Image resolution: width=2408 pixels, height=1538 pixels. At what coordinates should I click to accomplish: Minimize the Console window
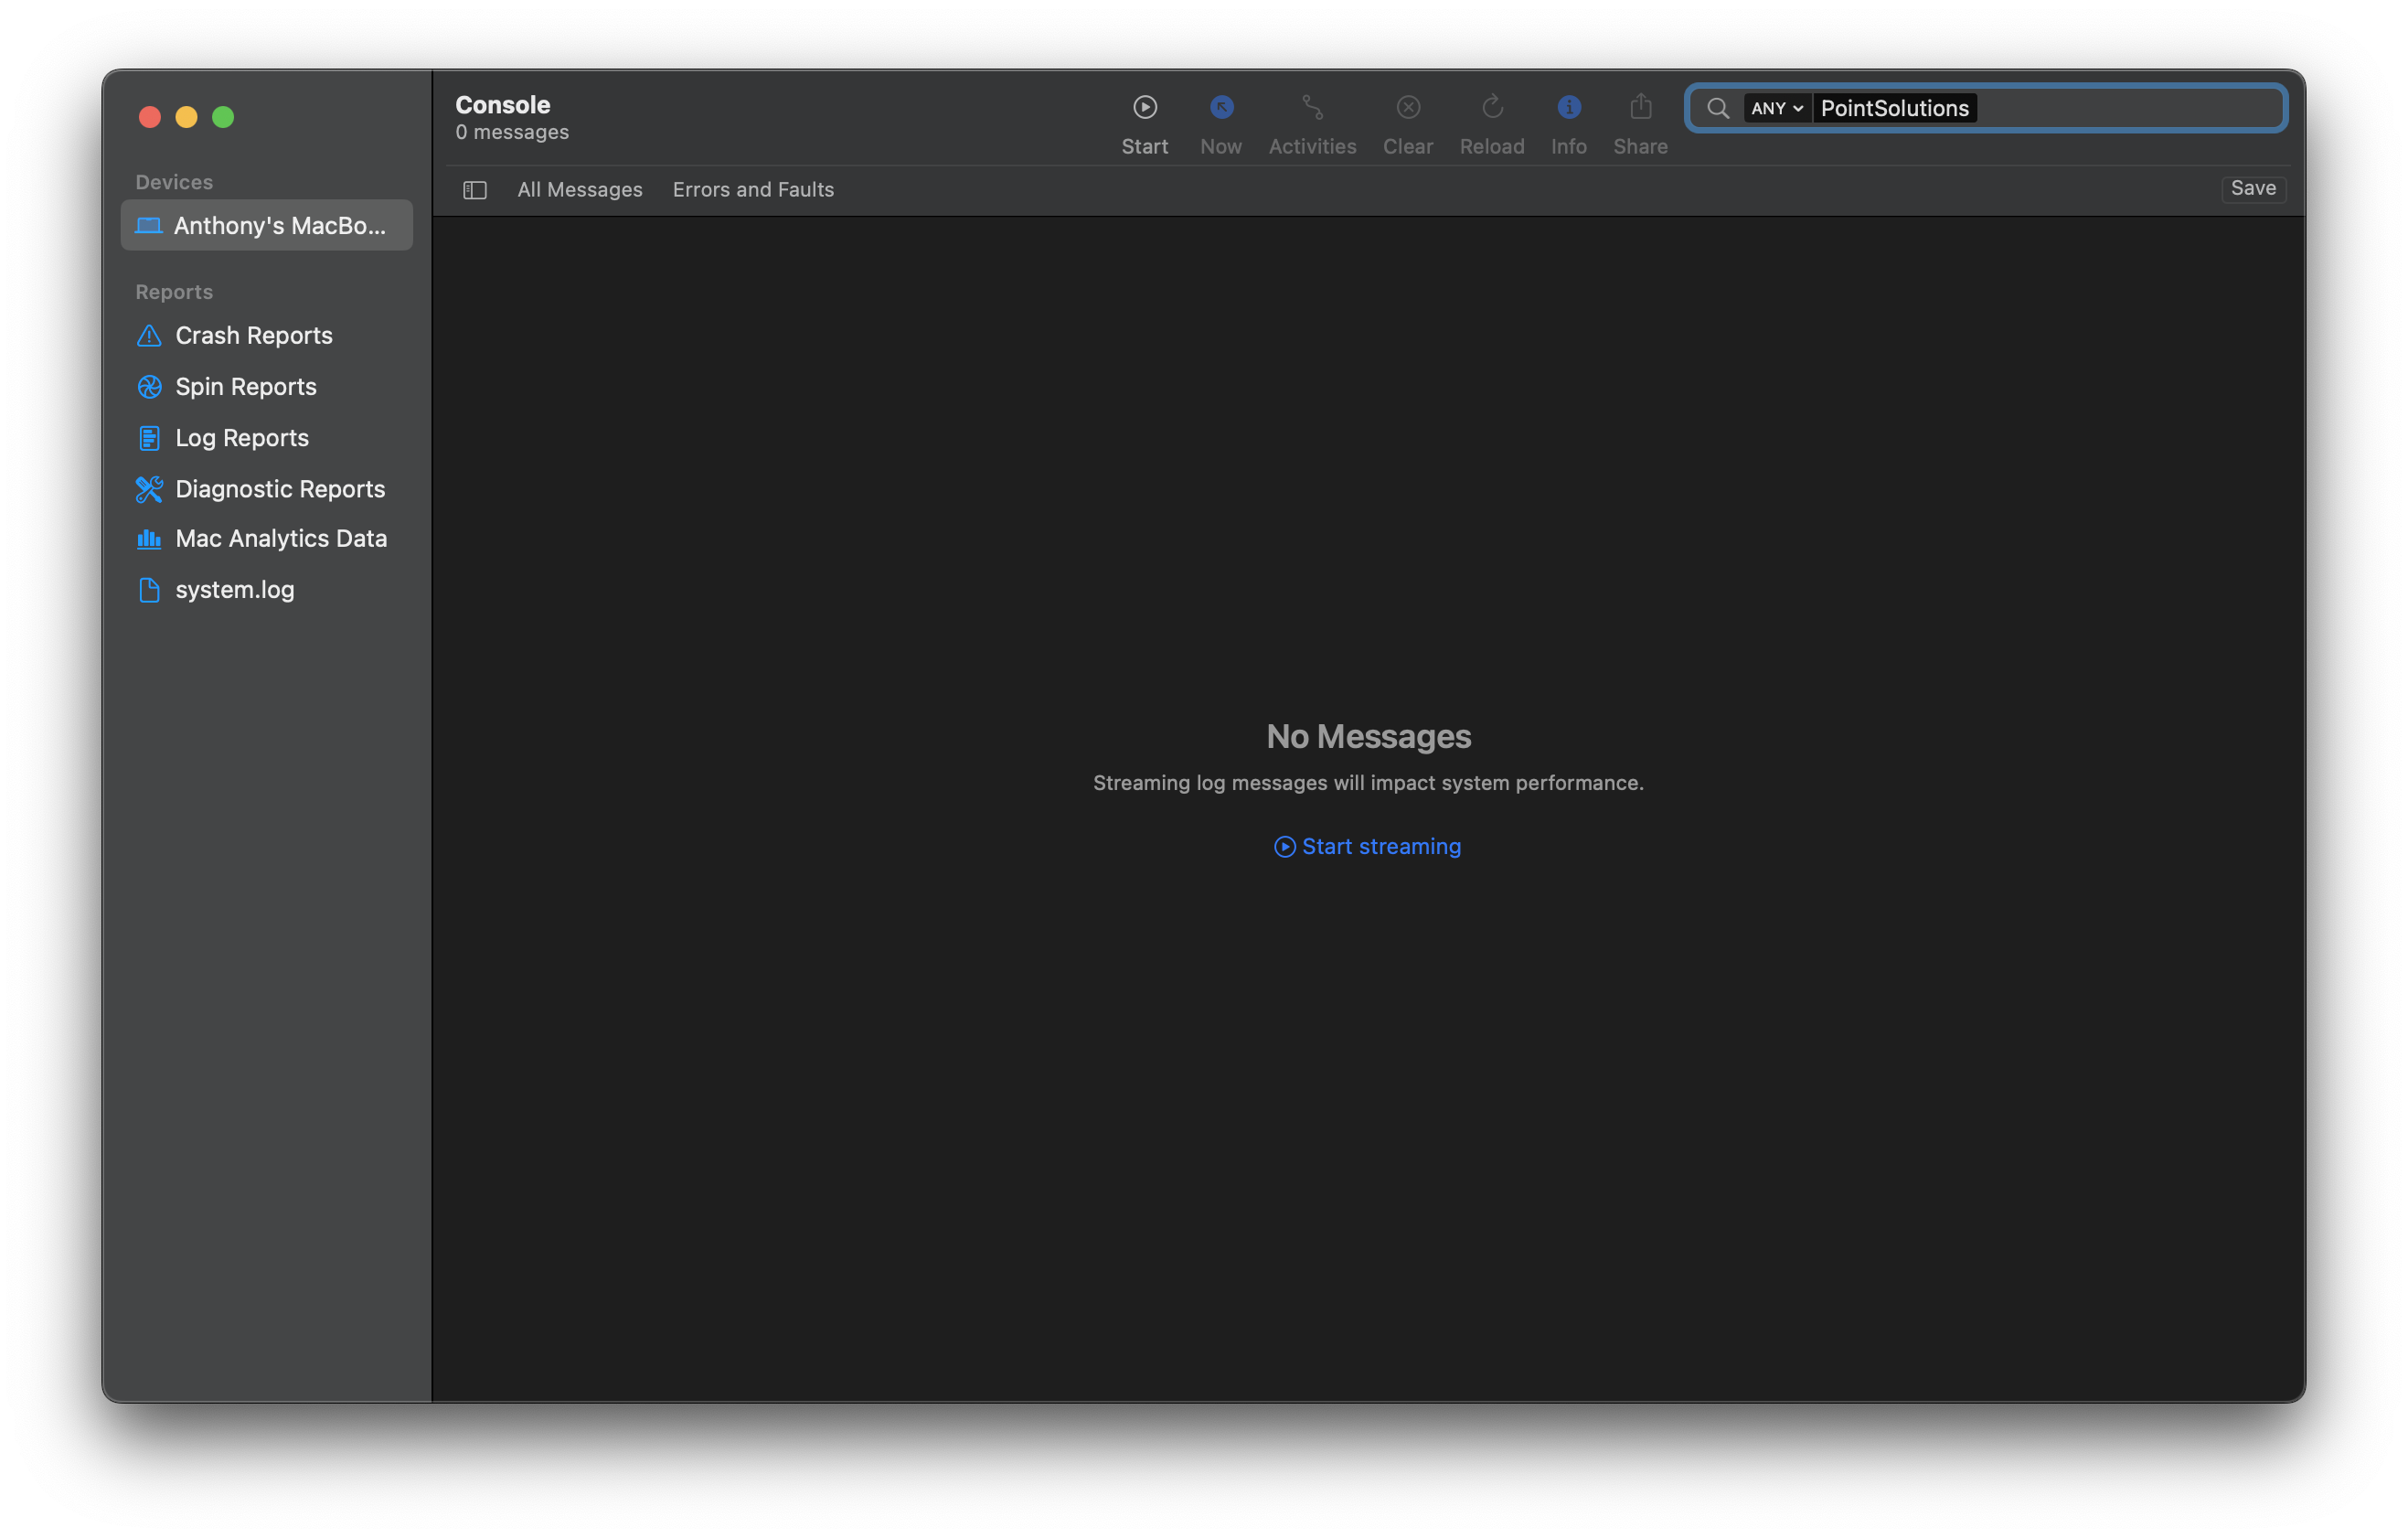186,117
